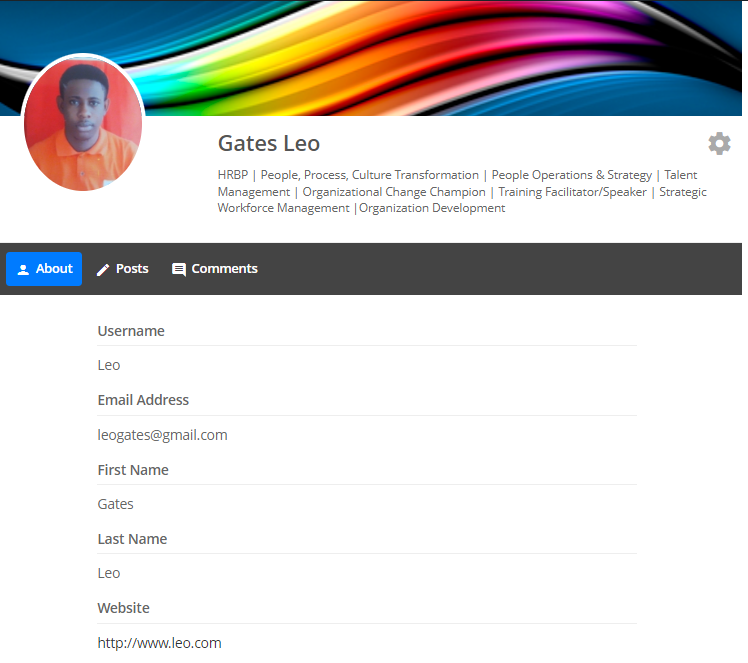The height and width of the screenshot is (663, 748).
Task: Switch to the Posts tab
Action: pyautogui.click(x=123, y=269)
